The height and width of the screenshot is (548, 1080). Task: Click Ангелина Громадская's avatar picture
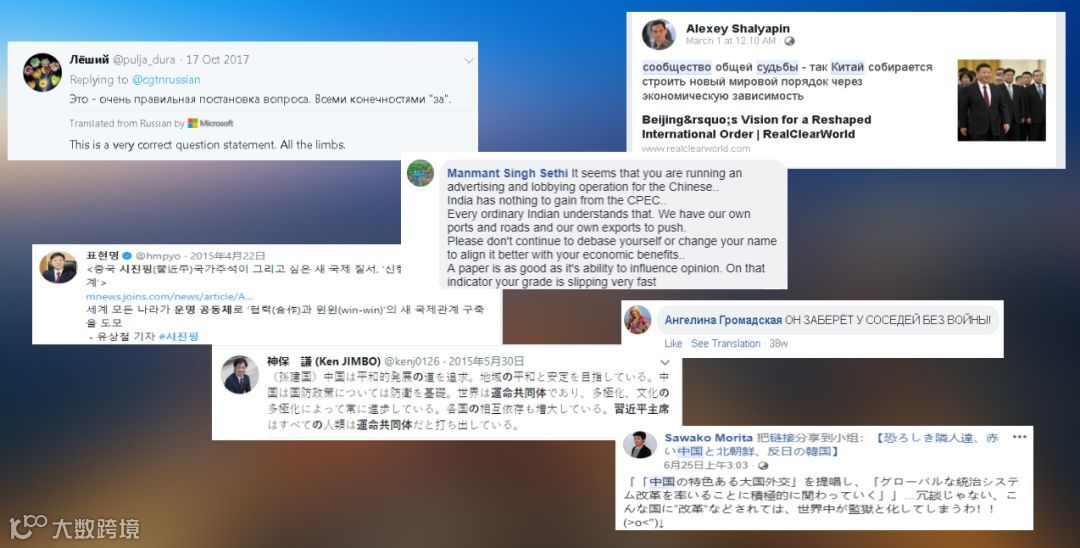coord(638,319)
